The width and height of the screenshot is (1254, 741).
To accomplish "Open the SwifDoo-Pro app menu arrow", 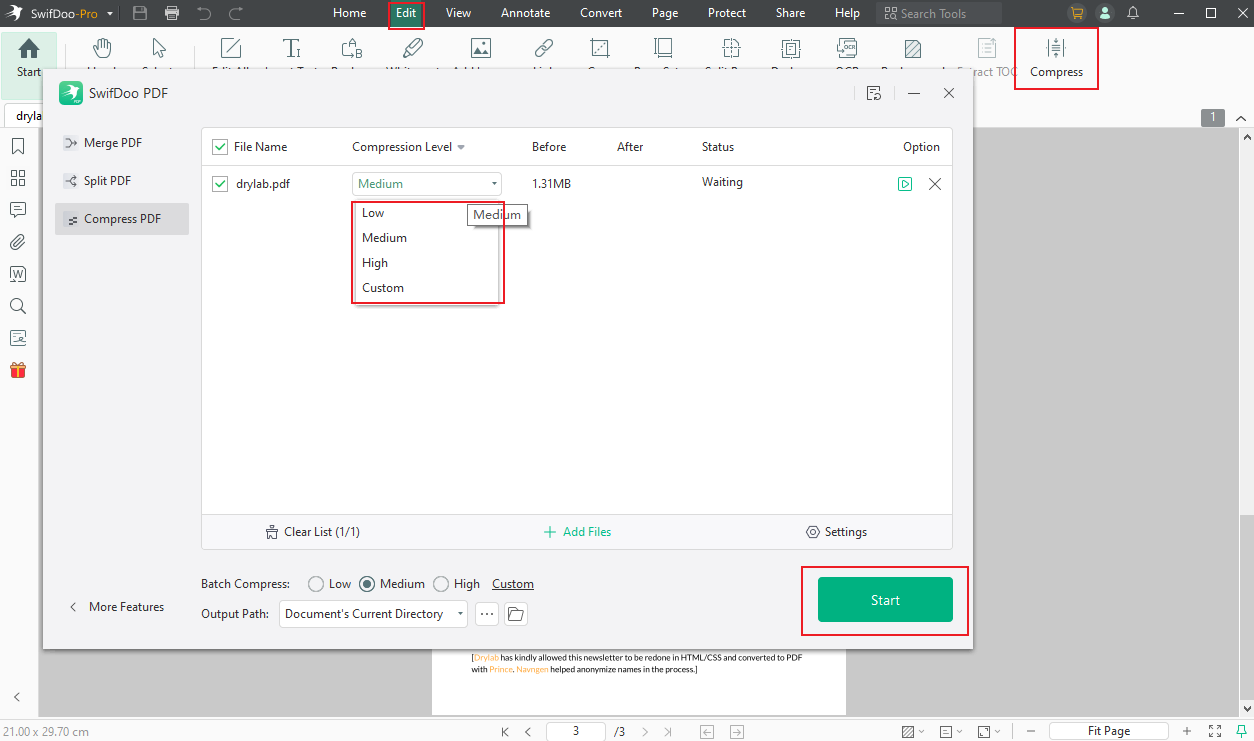I will pos(109,13).
